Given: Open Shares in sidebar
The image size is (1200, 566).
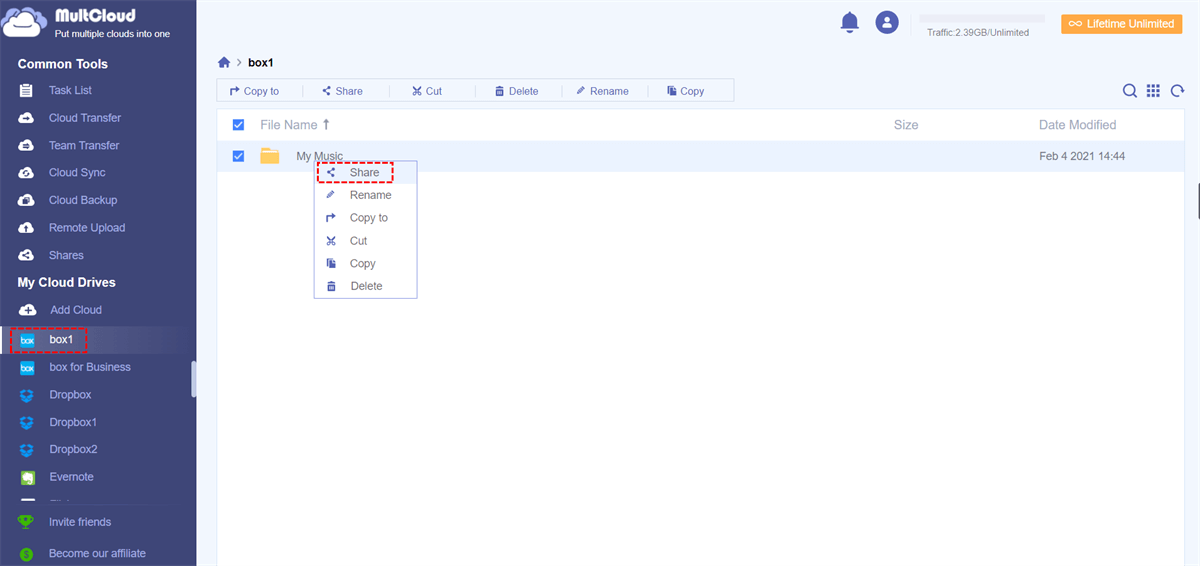Looking at the screenshot, I should (x=66, y=256).
